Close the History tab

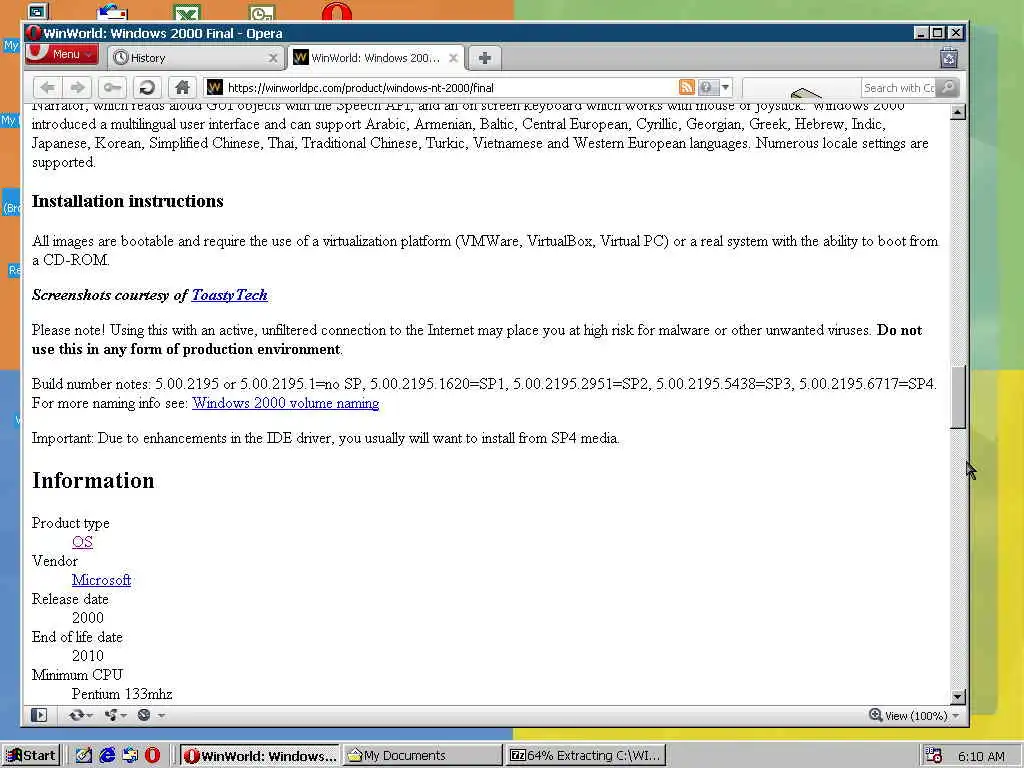273,58
